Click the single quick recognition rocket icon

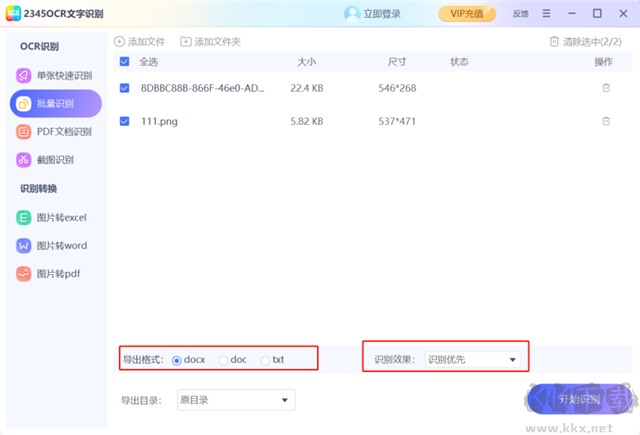24,75
